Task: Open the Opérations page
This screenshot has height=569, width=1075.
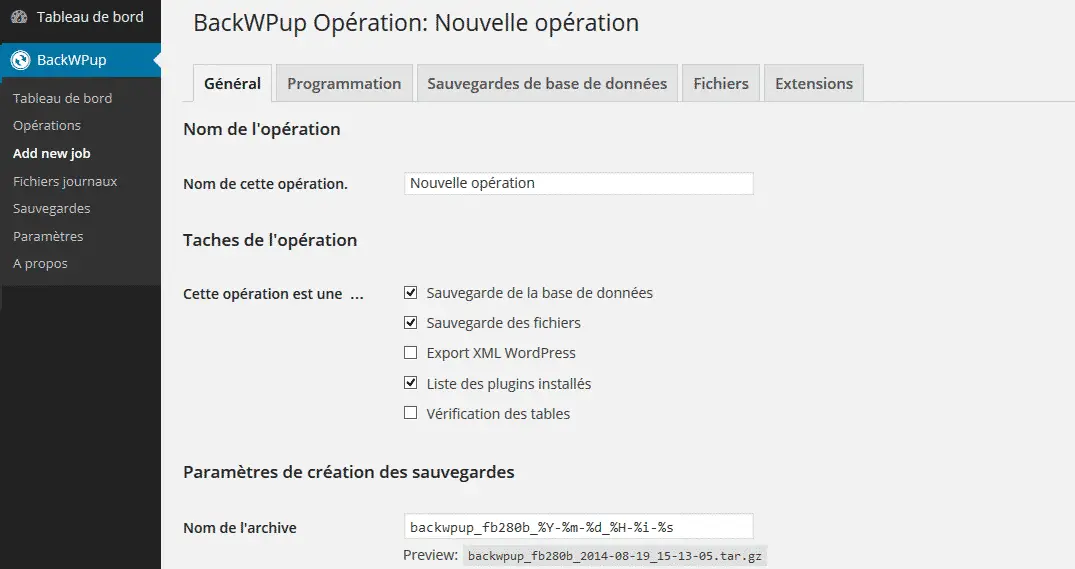Action: tap(47, 125)
